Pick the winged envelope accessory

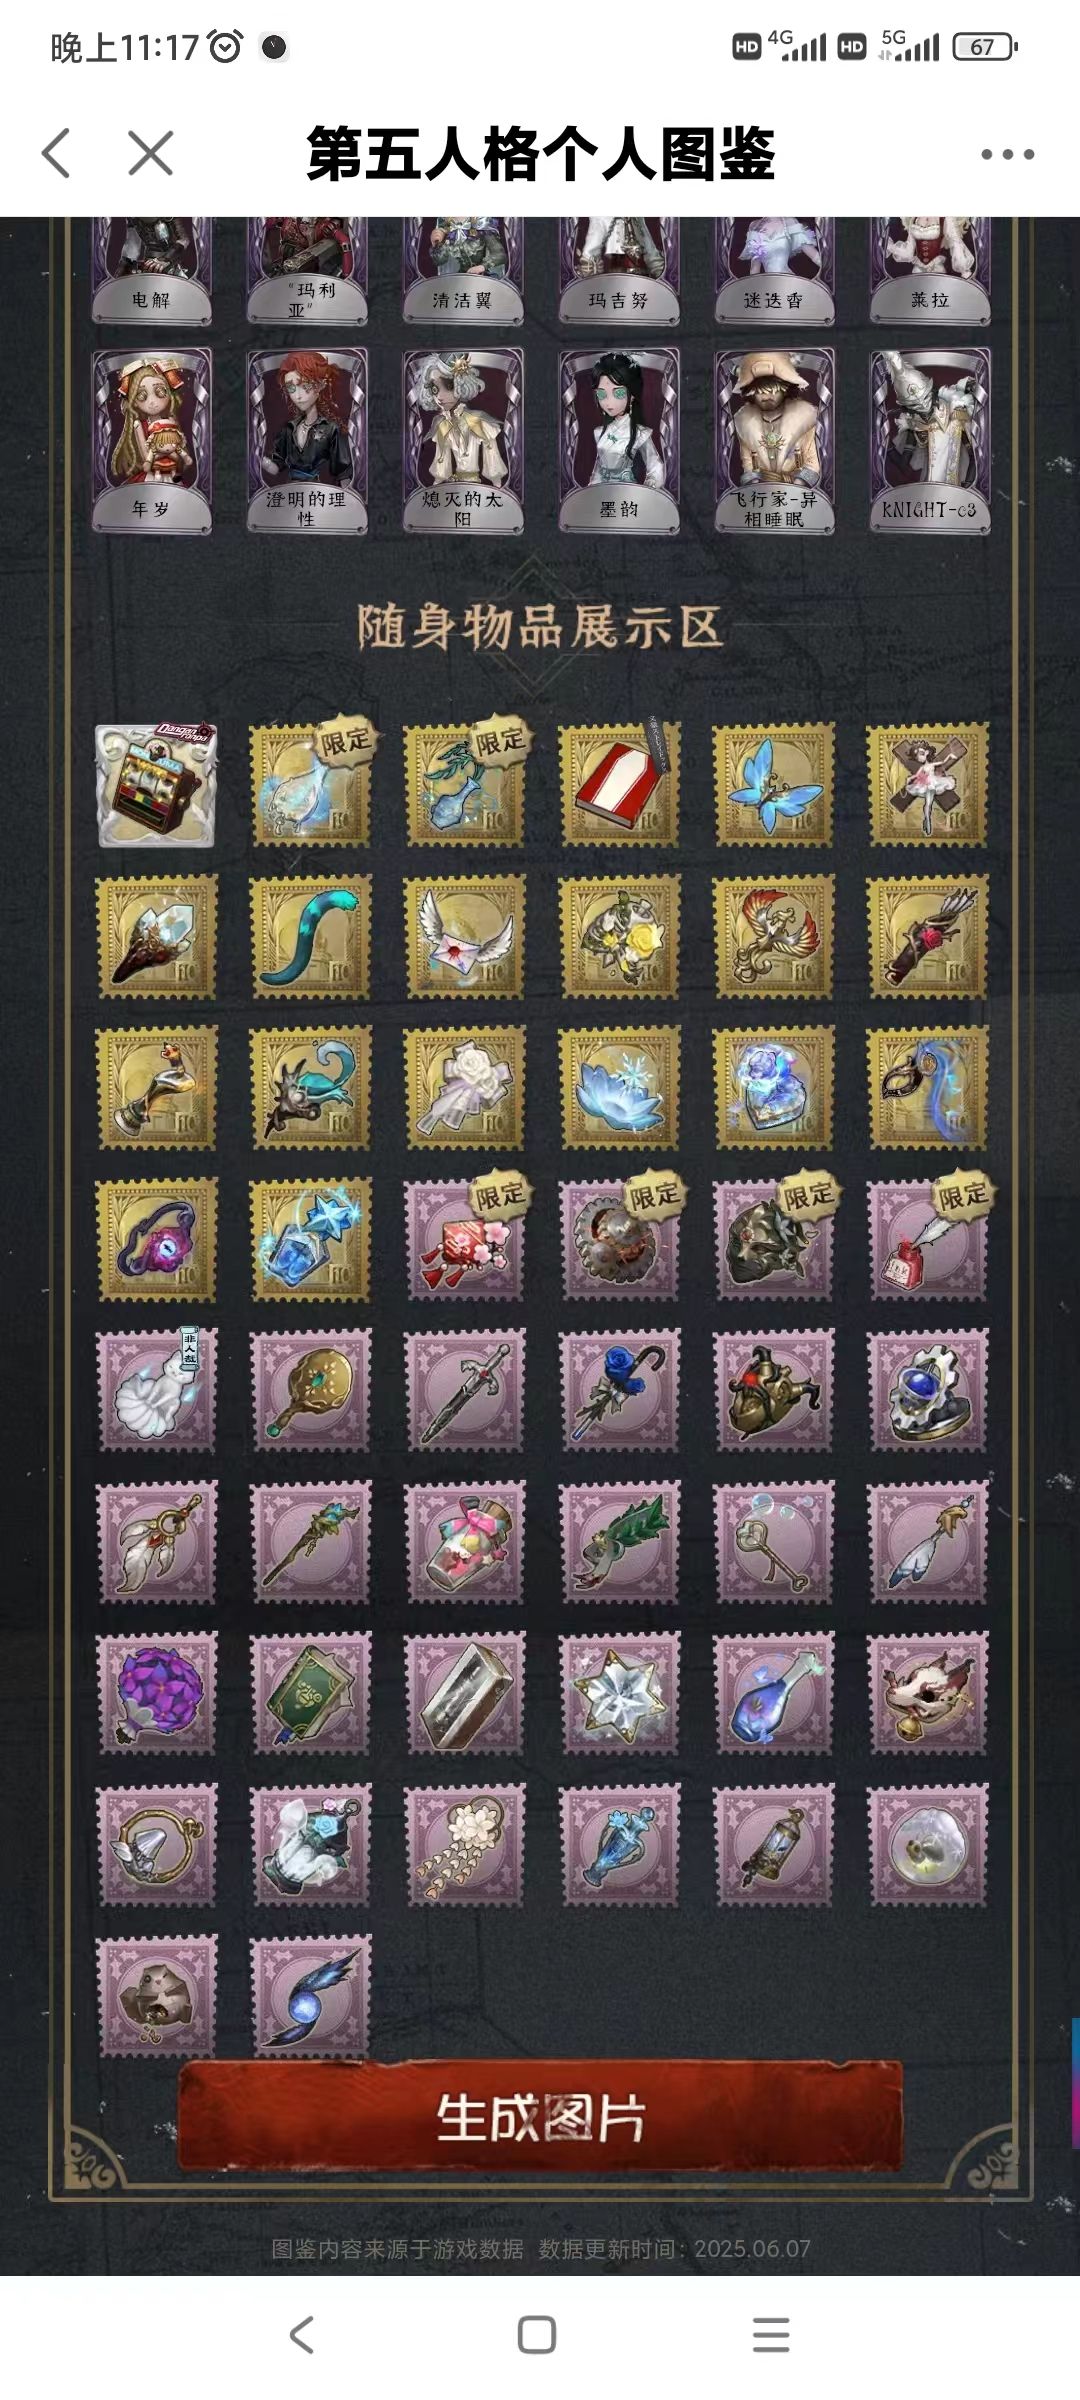tap(465, 937)
